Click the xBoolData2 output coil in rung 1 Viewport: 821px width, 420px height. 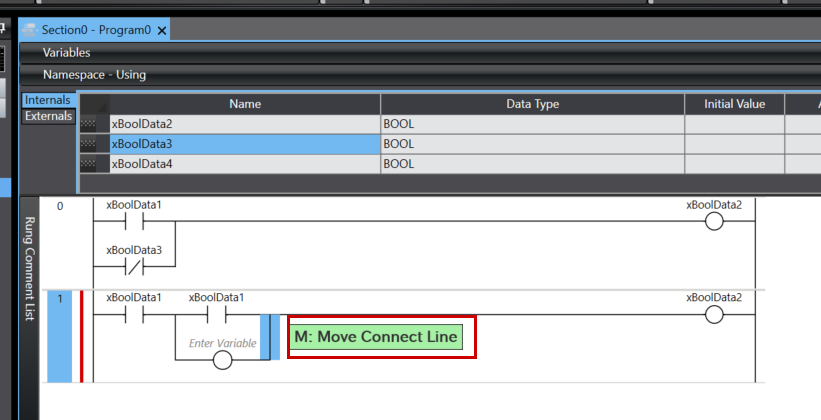click(714, 315)
